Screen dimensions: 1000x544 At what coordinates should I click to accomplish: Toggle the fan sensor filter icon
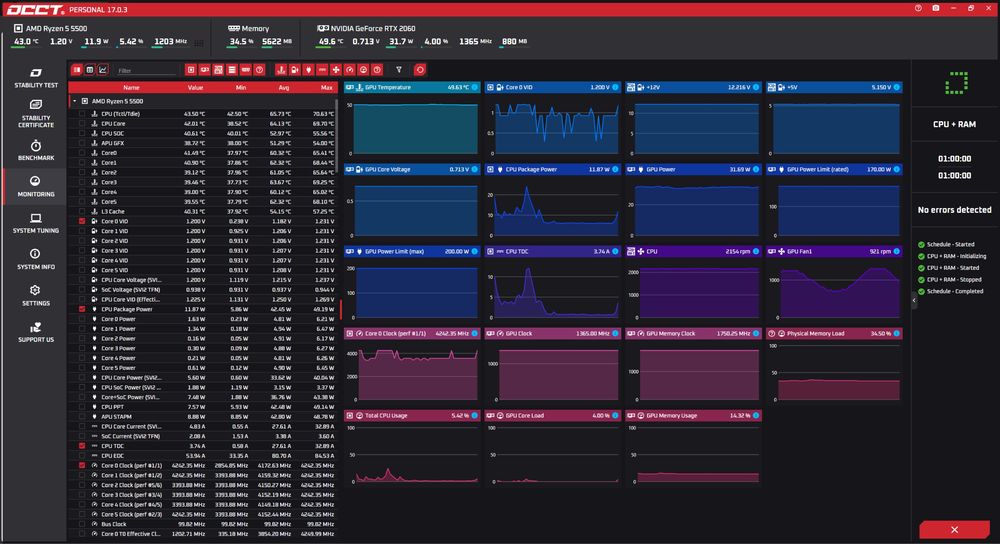coord(336,70)
